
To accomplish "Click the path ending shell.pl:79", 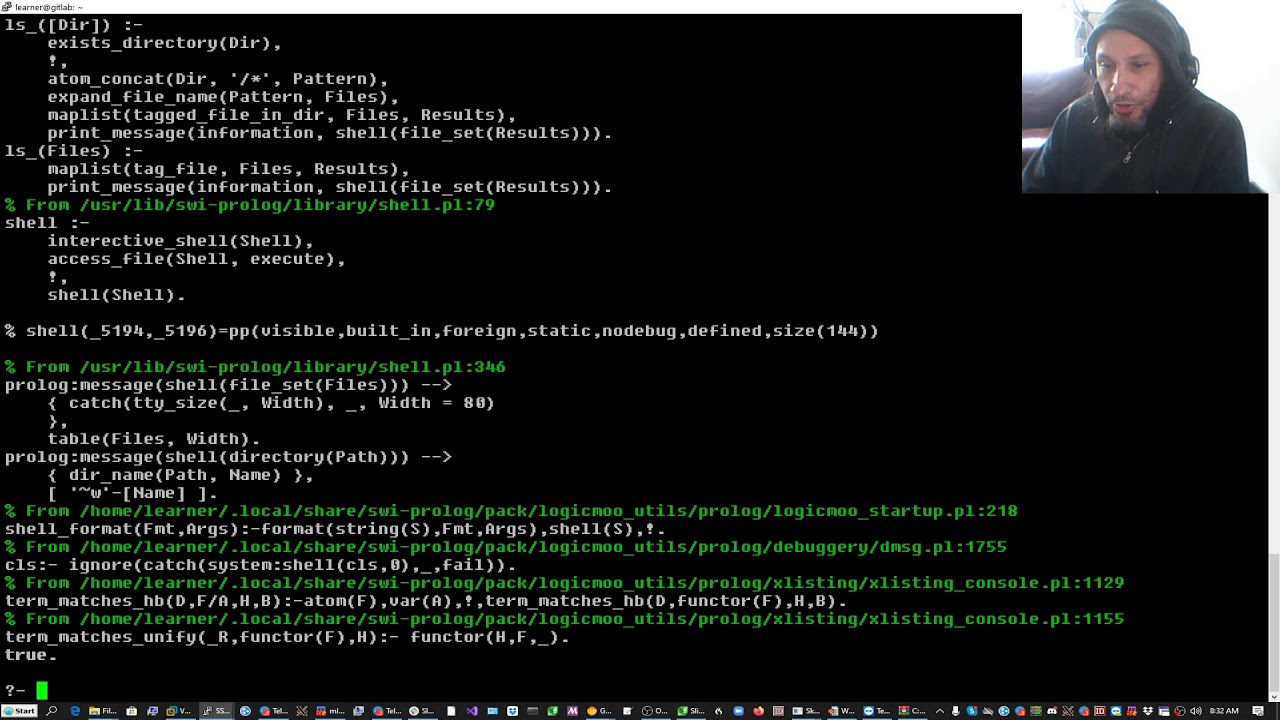I will (287, 205).
